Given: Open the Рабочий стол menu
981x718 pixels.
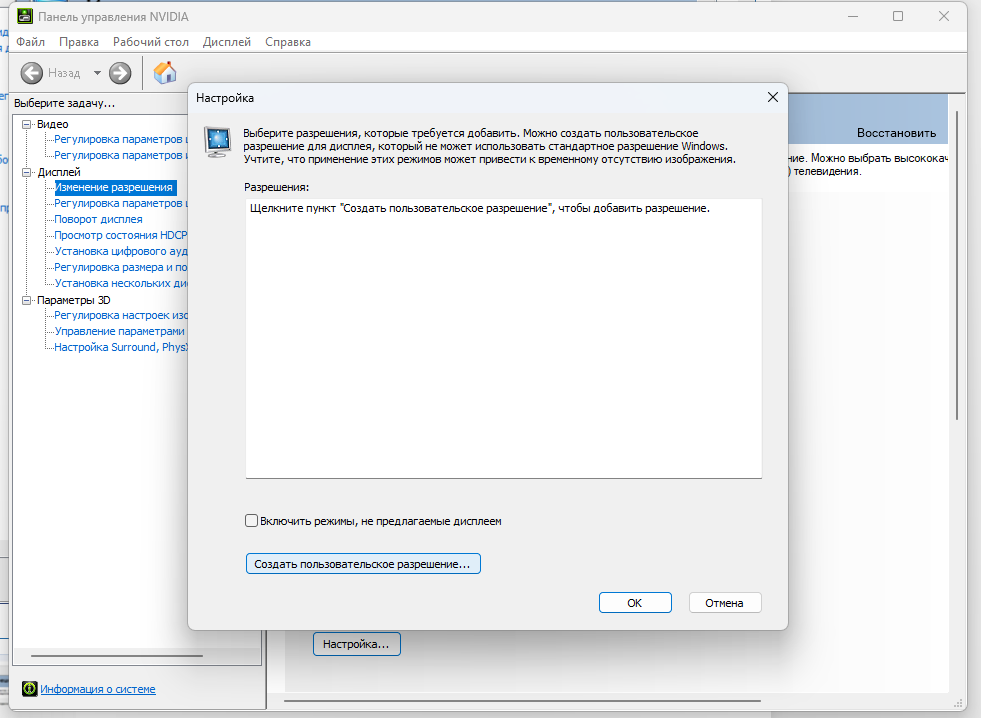Looking at the screenshot, I should (150, 42).
